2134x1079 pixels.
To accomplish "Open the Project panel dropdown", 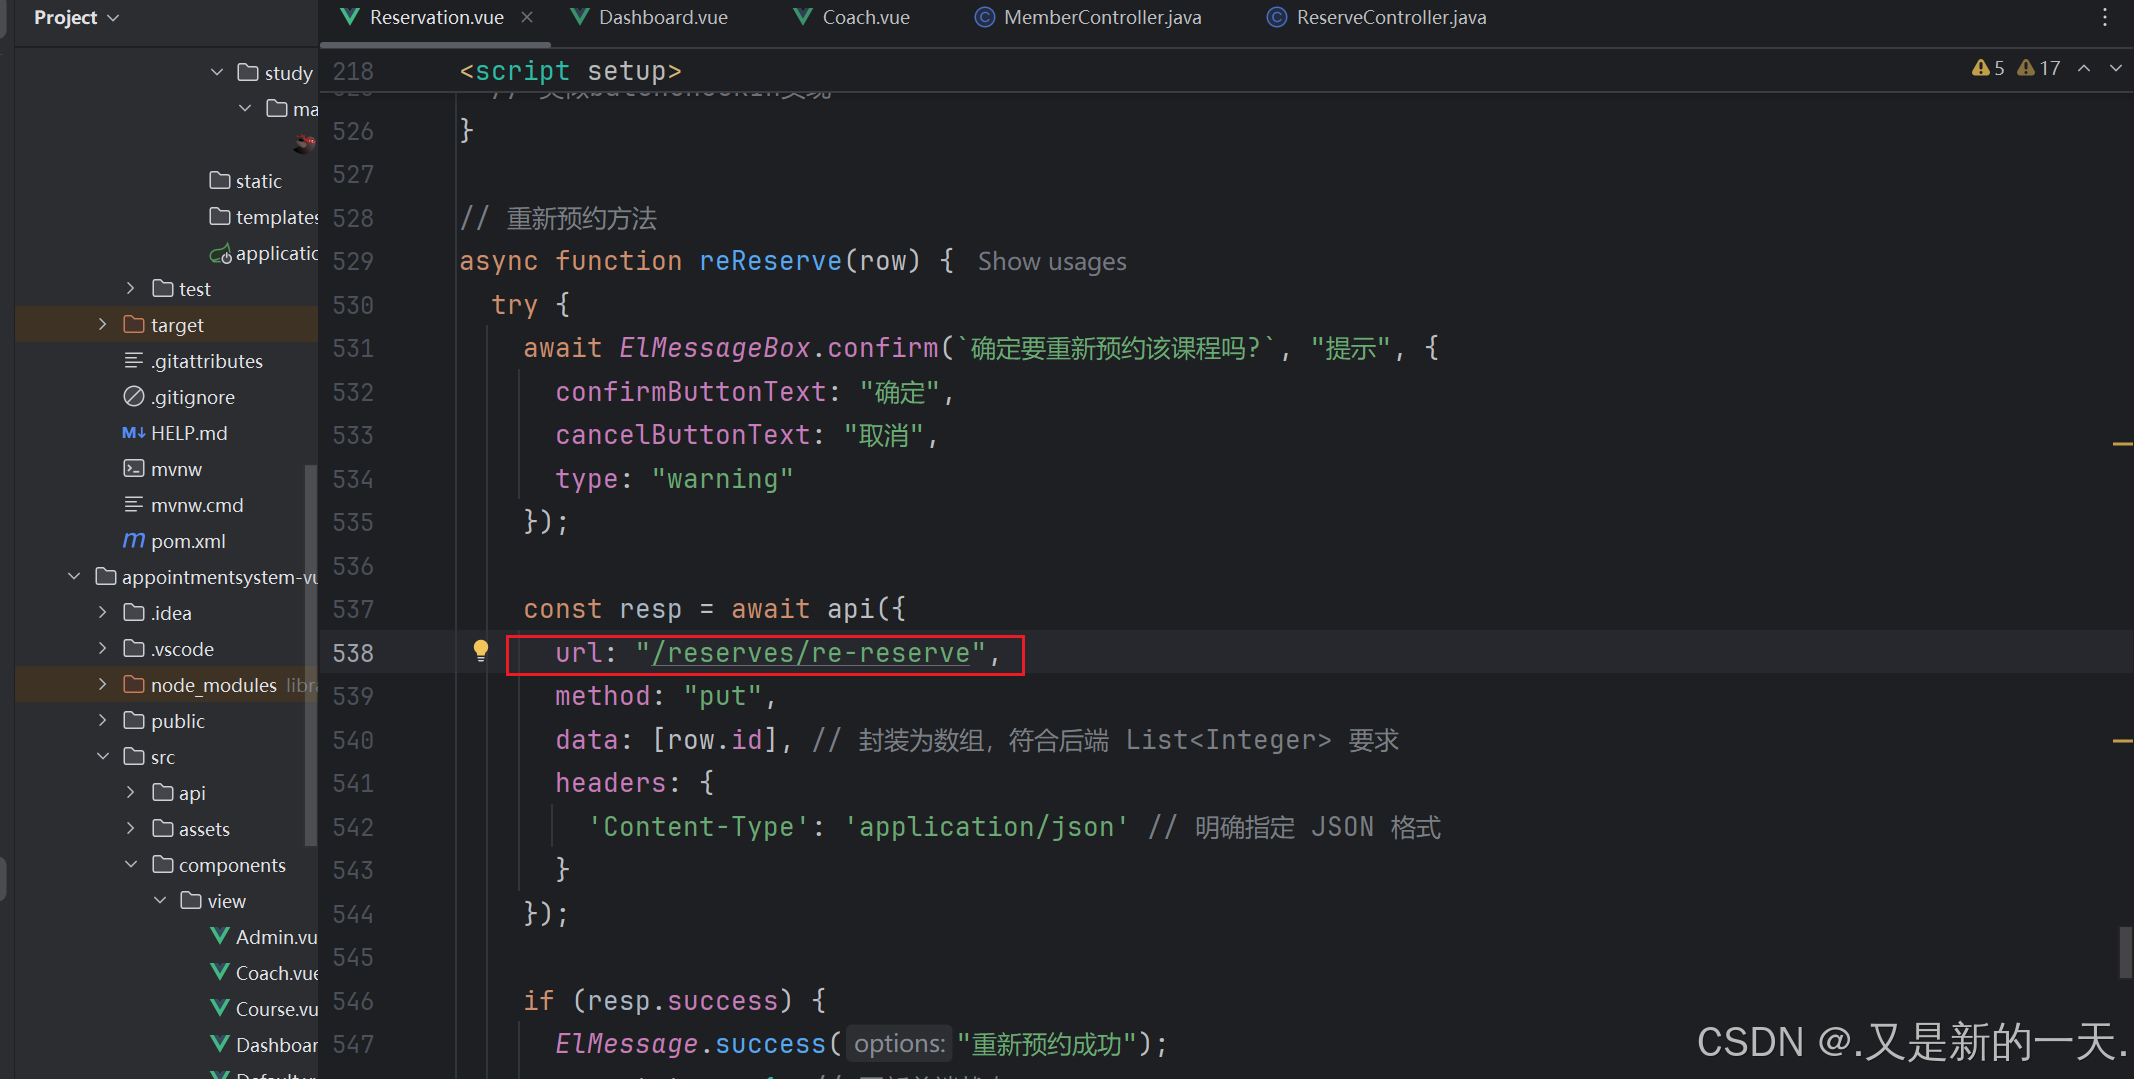I will [76, 18].
